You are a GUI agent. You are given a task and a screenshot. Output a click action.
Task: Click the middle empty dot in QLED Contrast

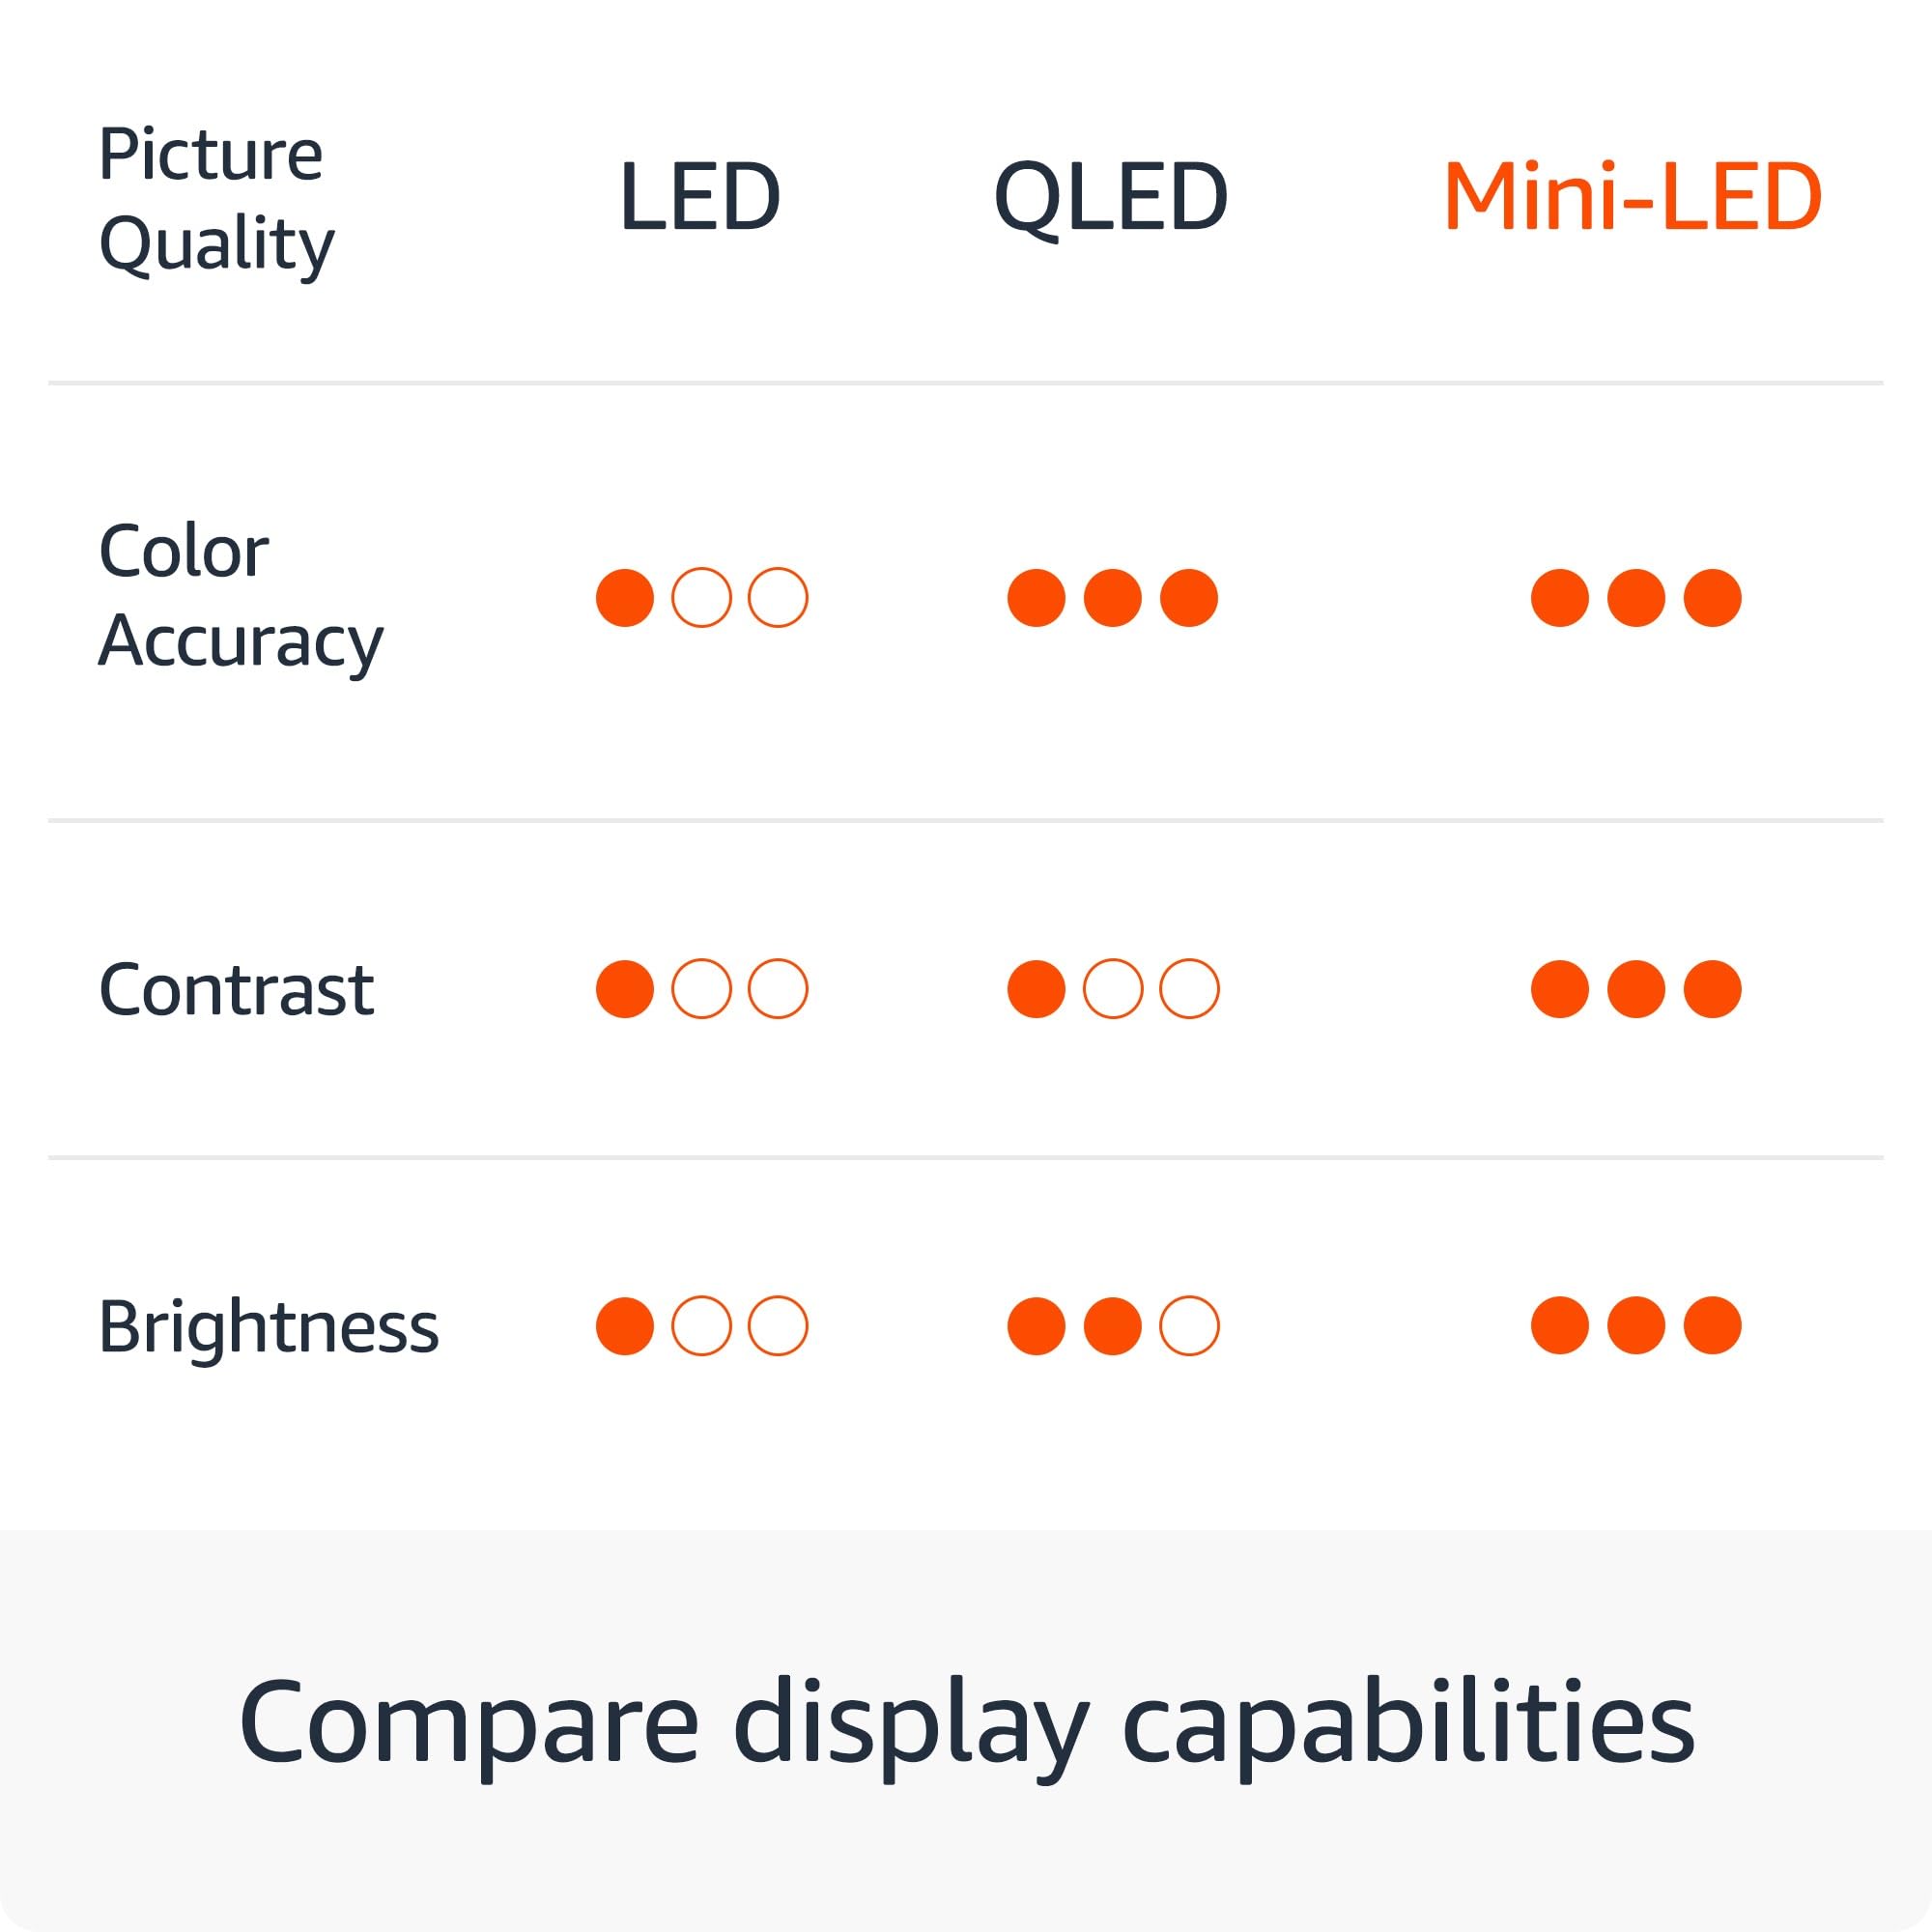pos(1113,989)
